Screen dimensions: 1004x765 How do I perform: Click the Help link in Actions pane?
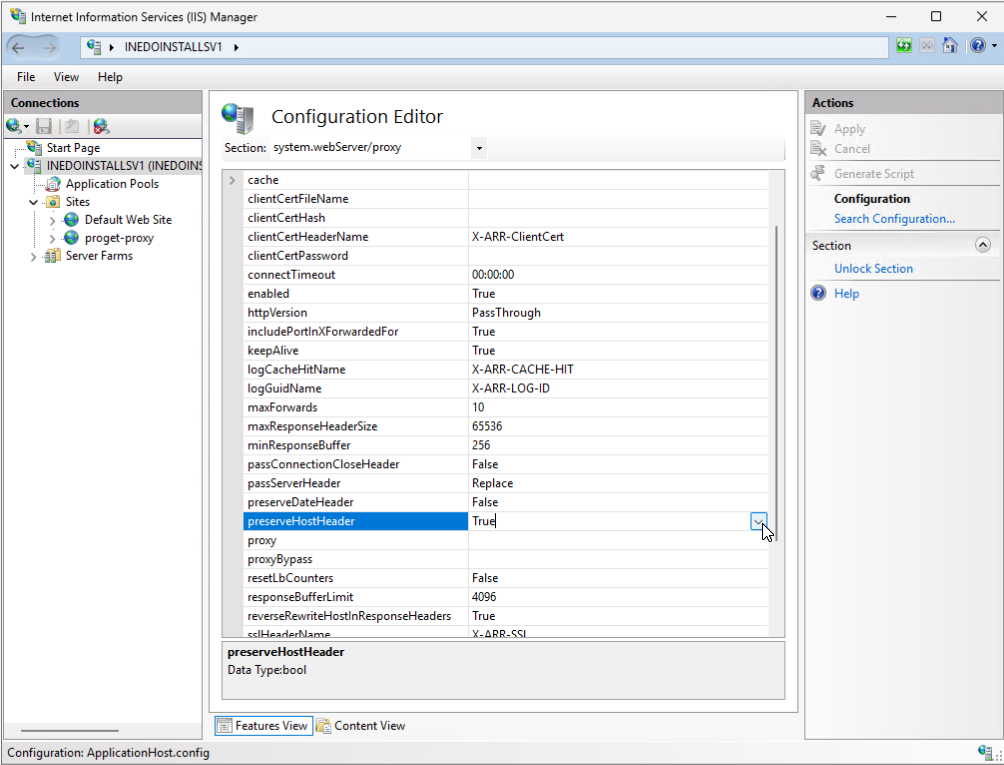(x=846, y=293)
